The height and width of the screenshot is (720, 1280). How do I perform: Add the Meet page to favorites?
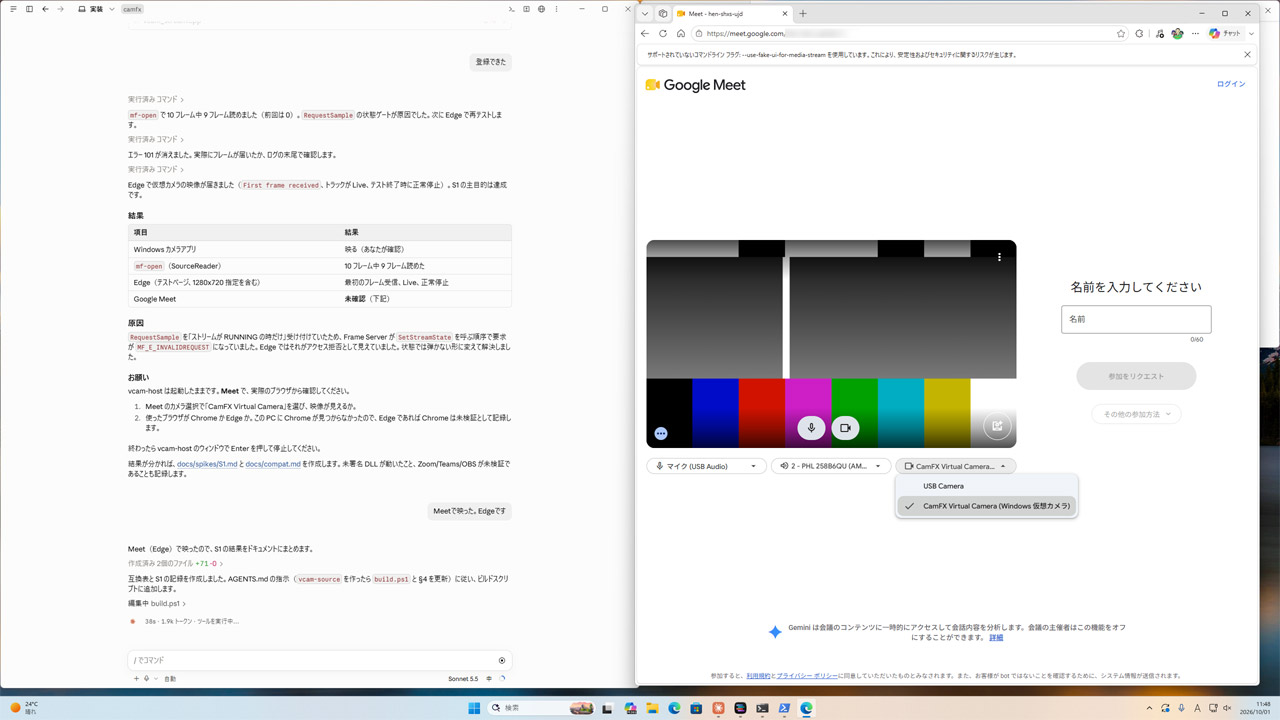pyautogui.click(x=1121, y=34)
